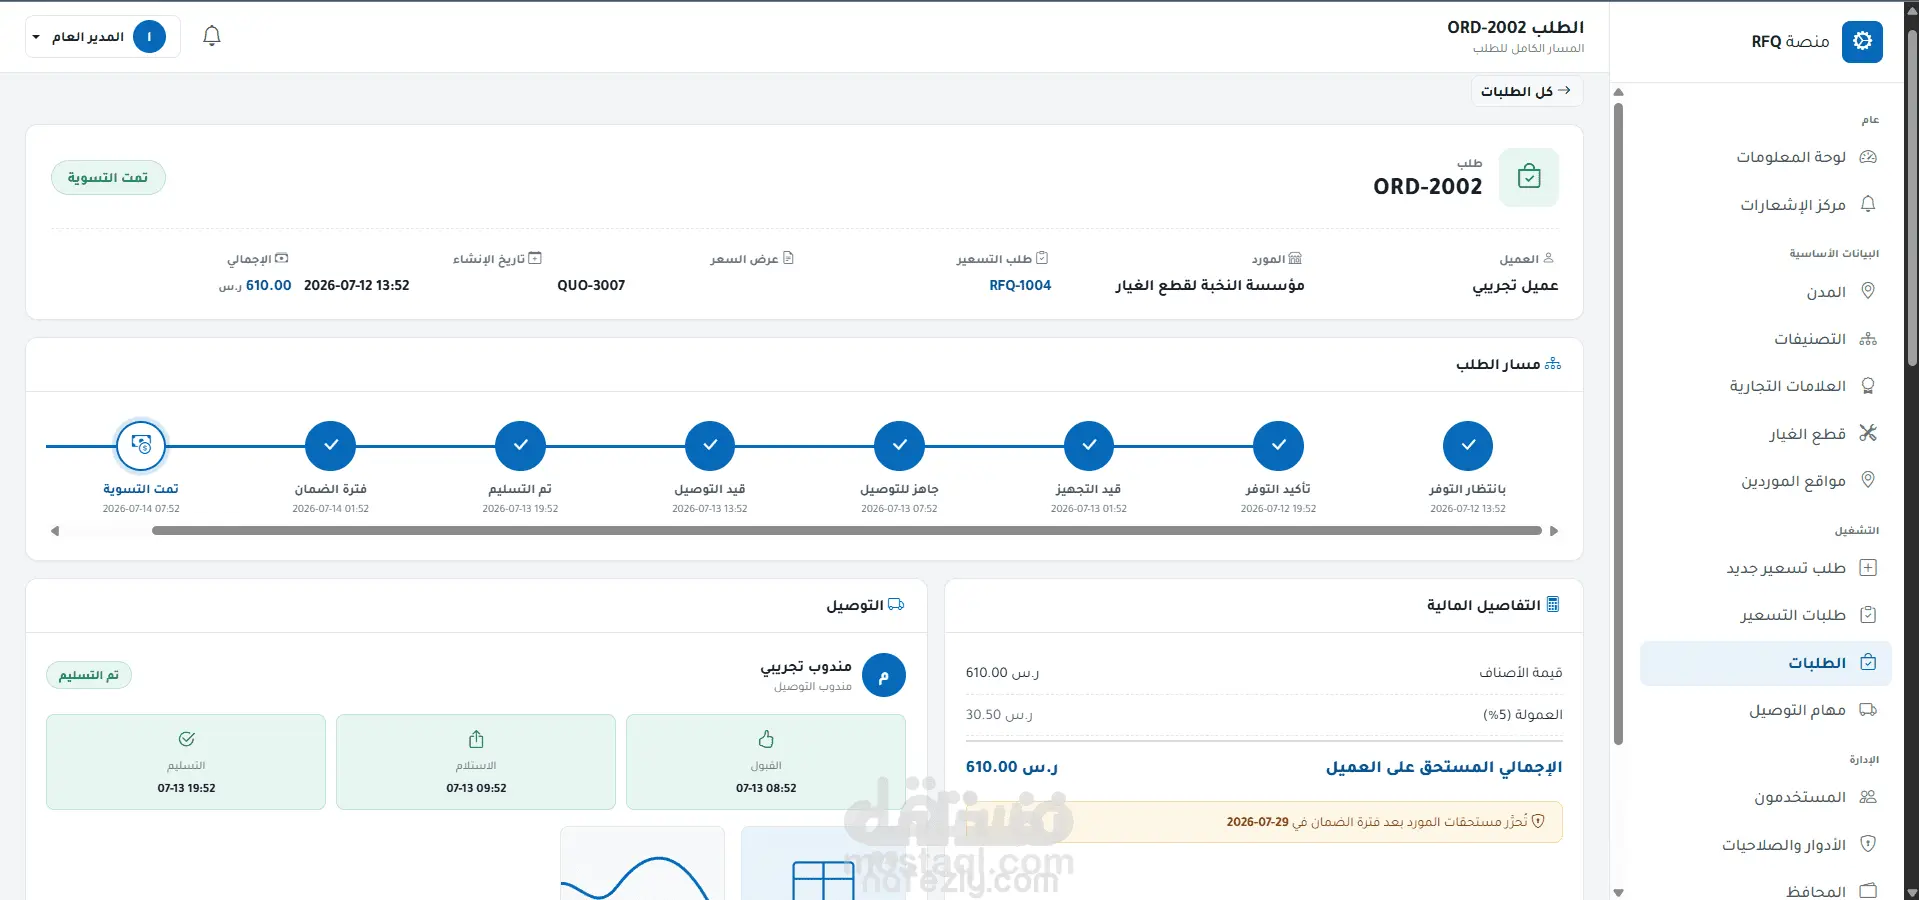Screen dimensions: 1919x900
Task: Click the timeline scroll right arrow
Action: 1554,531
